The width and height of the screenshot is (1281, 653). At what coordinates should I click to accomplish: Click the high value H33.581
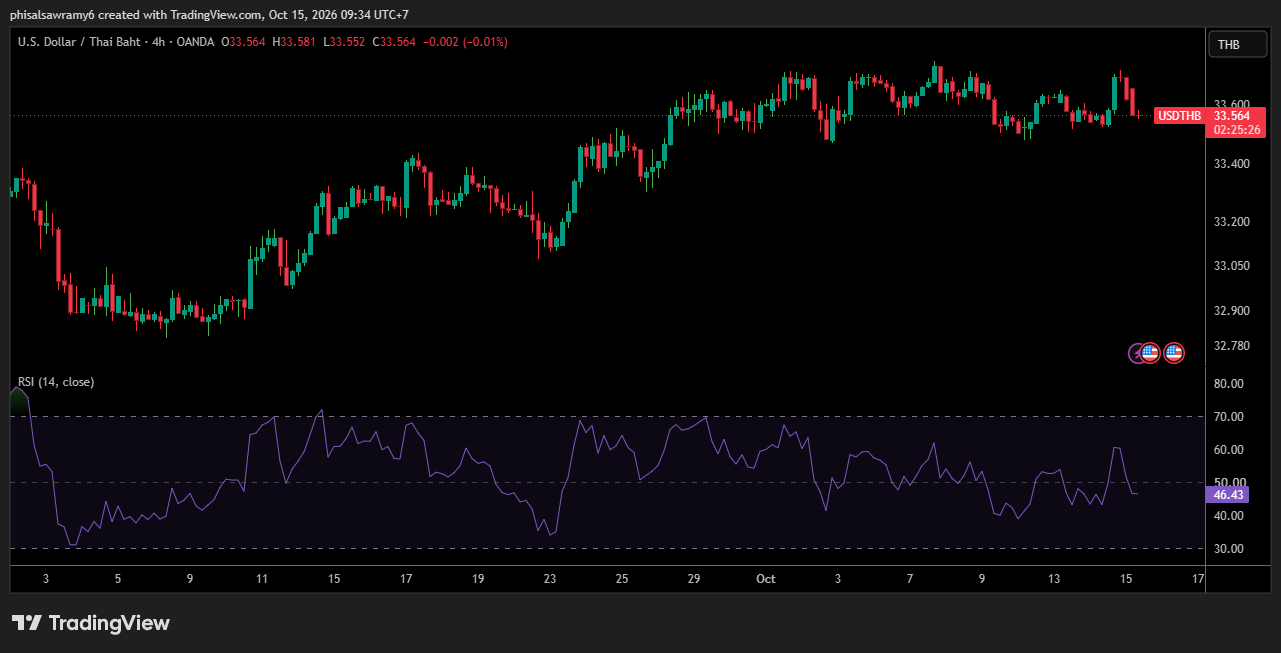pos(295,42)
